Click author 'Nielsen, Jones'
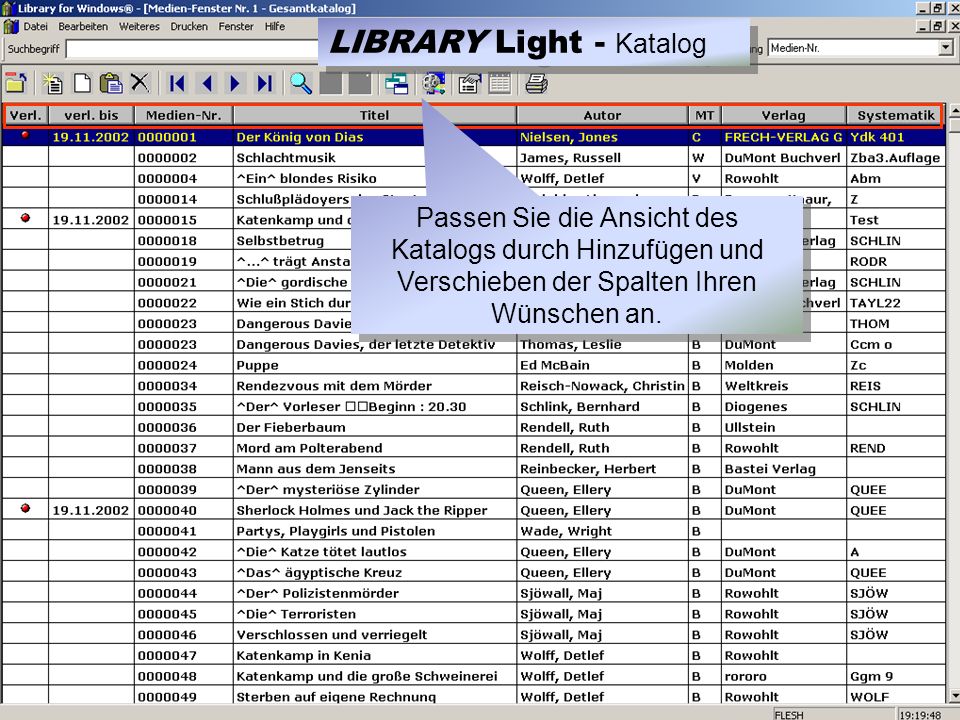Screen dimensions: 960x720 pos(569,137)
